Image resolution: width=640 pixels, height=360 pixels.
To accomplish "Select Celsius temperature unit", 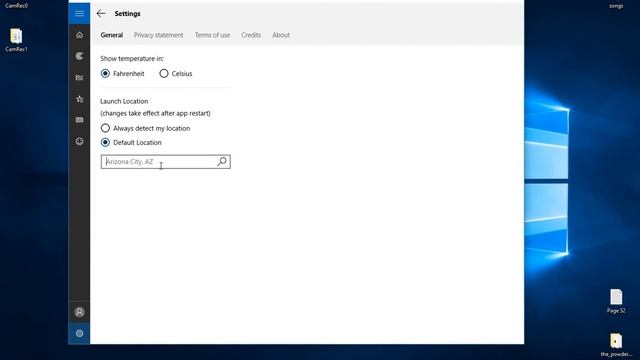I will pyautogui.click(x=176, y=73).
